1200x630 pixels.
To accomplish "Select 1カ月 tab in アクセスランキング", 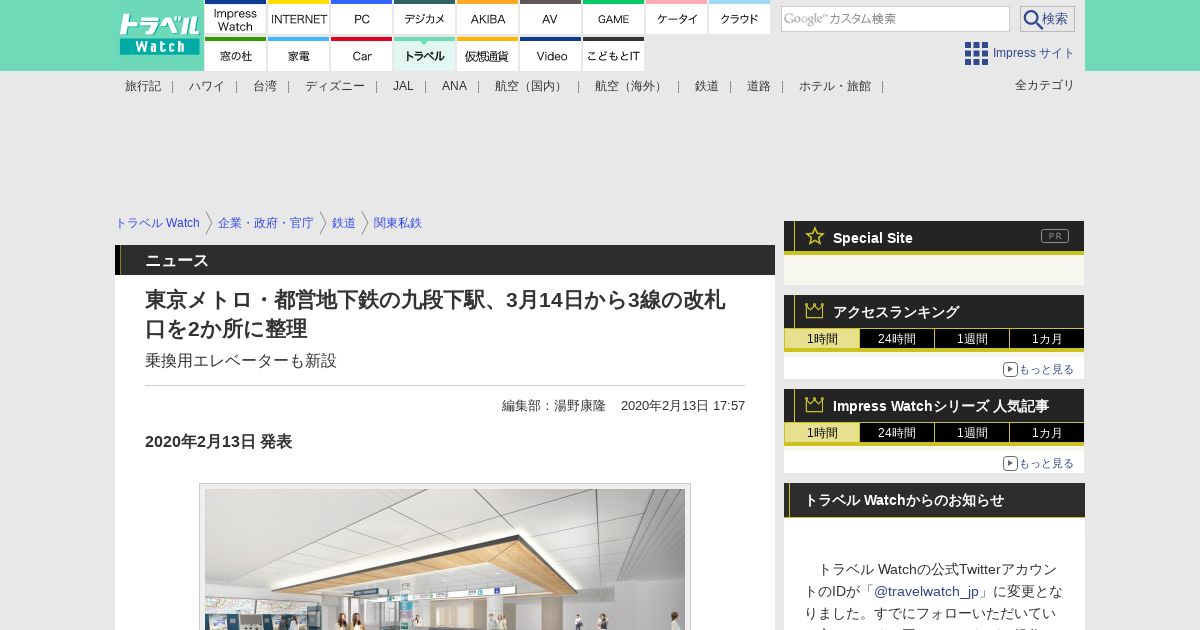I will (x=1047, y=339).
